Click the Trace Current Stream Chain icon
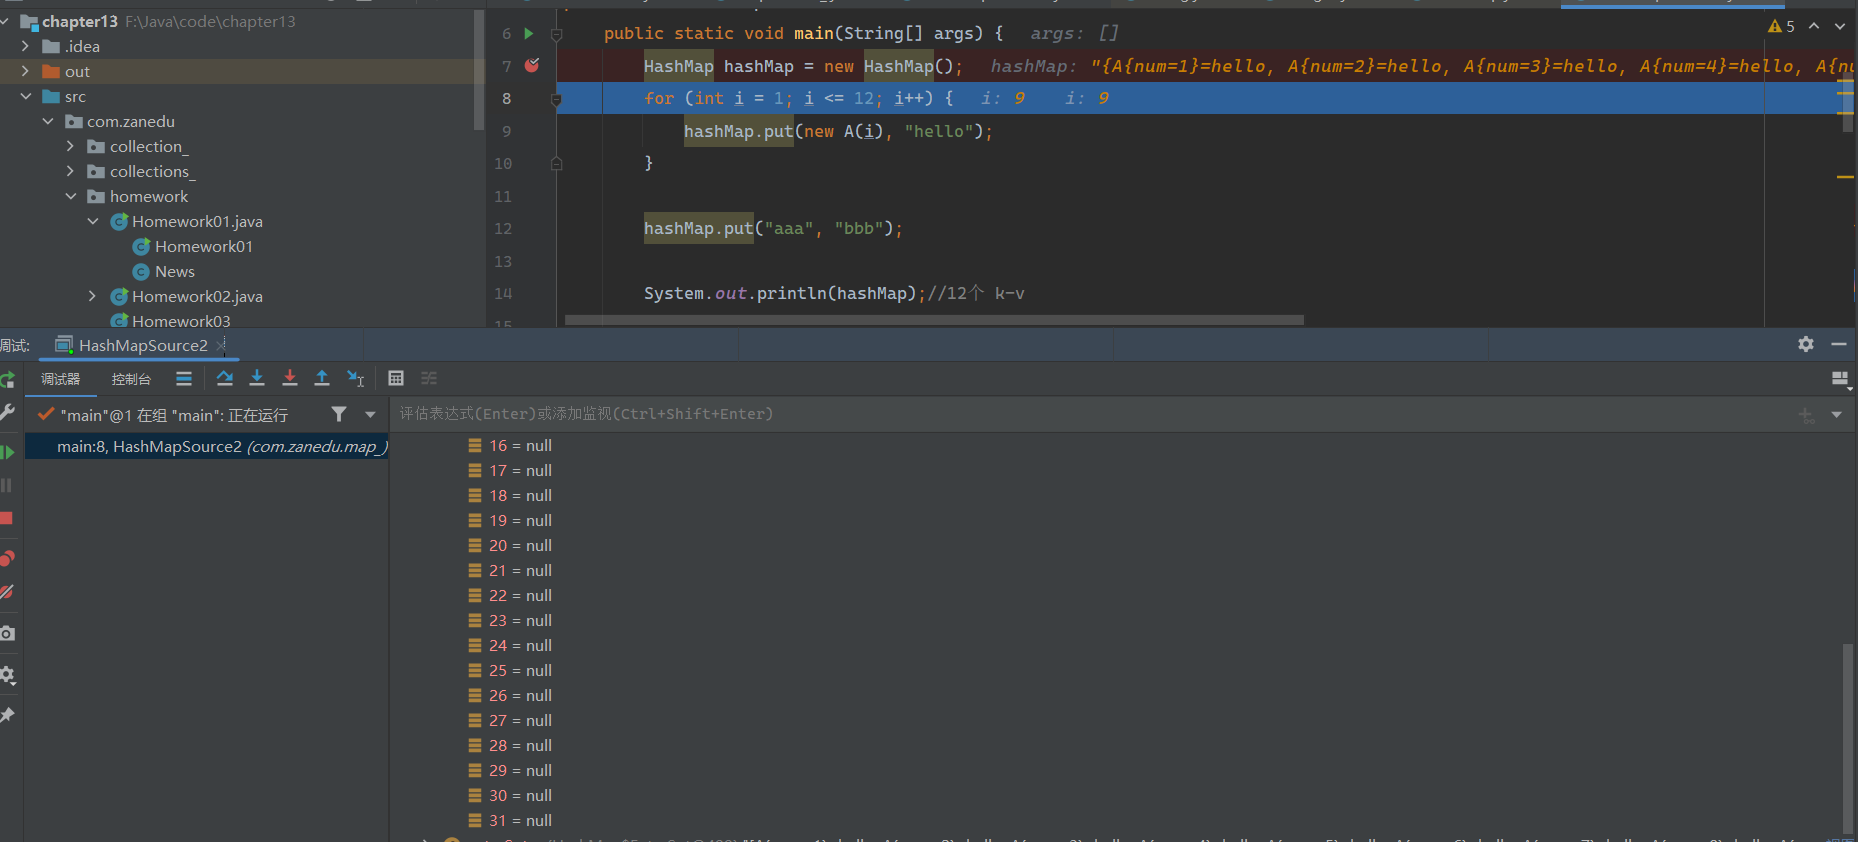Screen dimensions: 1858x842 click(429, 378)
